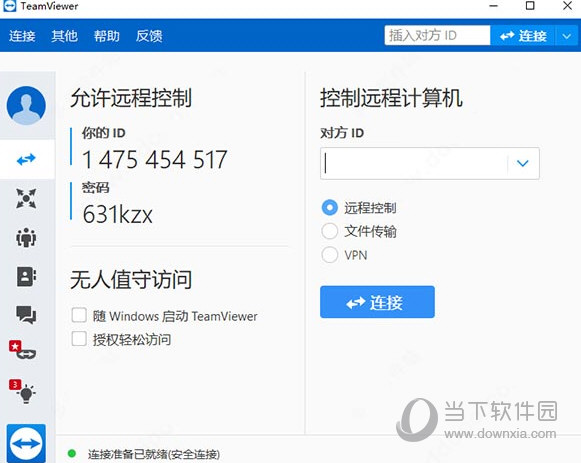Enable 随 Windows 启动 TeamViewer checkbox
The height and width of the screenshot is (463, 581).
pyautogui.click(x=79, y=315)
